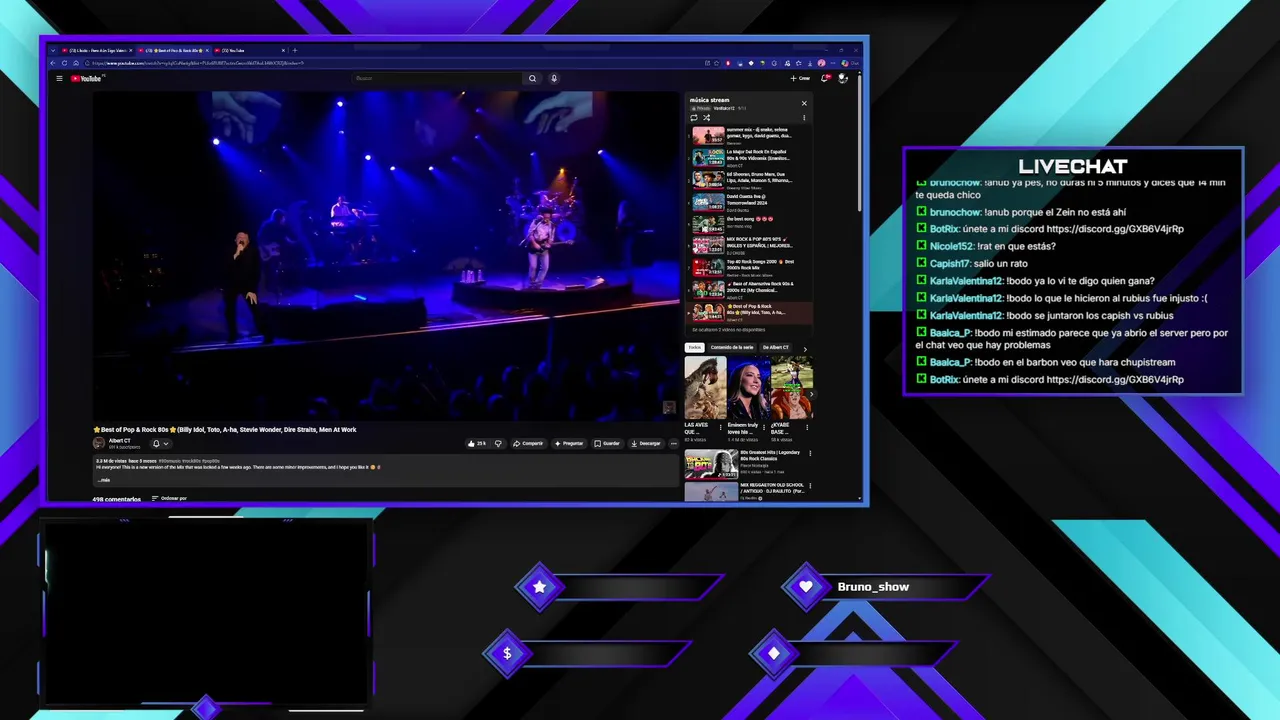Image resolution: width=1280 pixels, height=720 pixels.
Task: Click the overlay star icon badge
Action: click(x=540, y=587)
